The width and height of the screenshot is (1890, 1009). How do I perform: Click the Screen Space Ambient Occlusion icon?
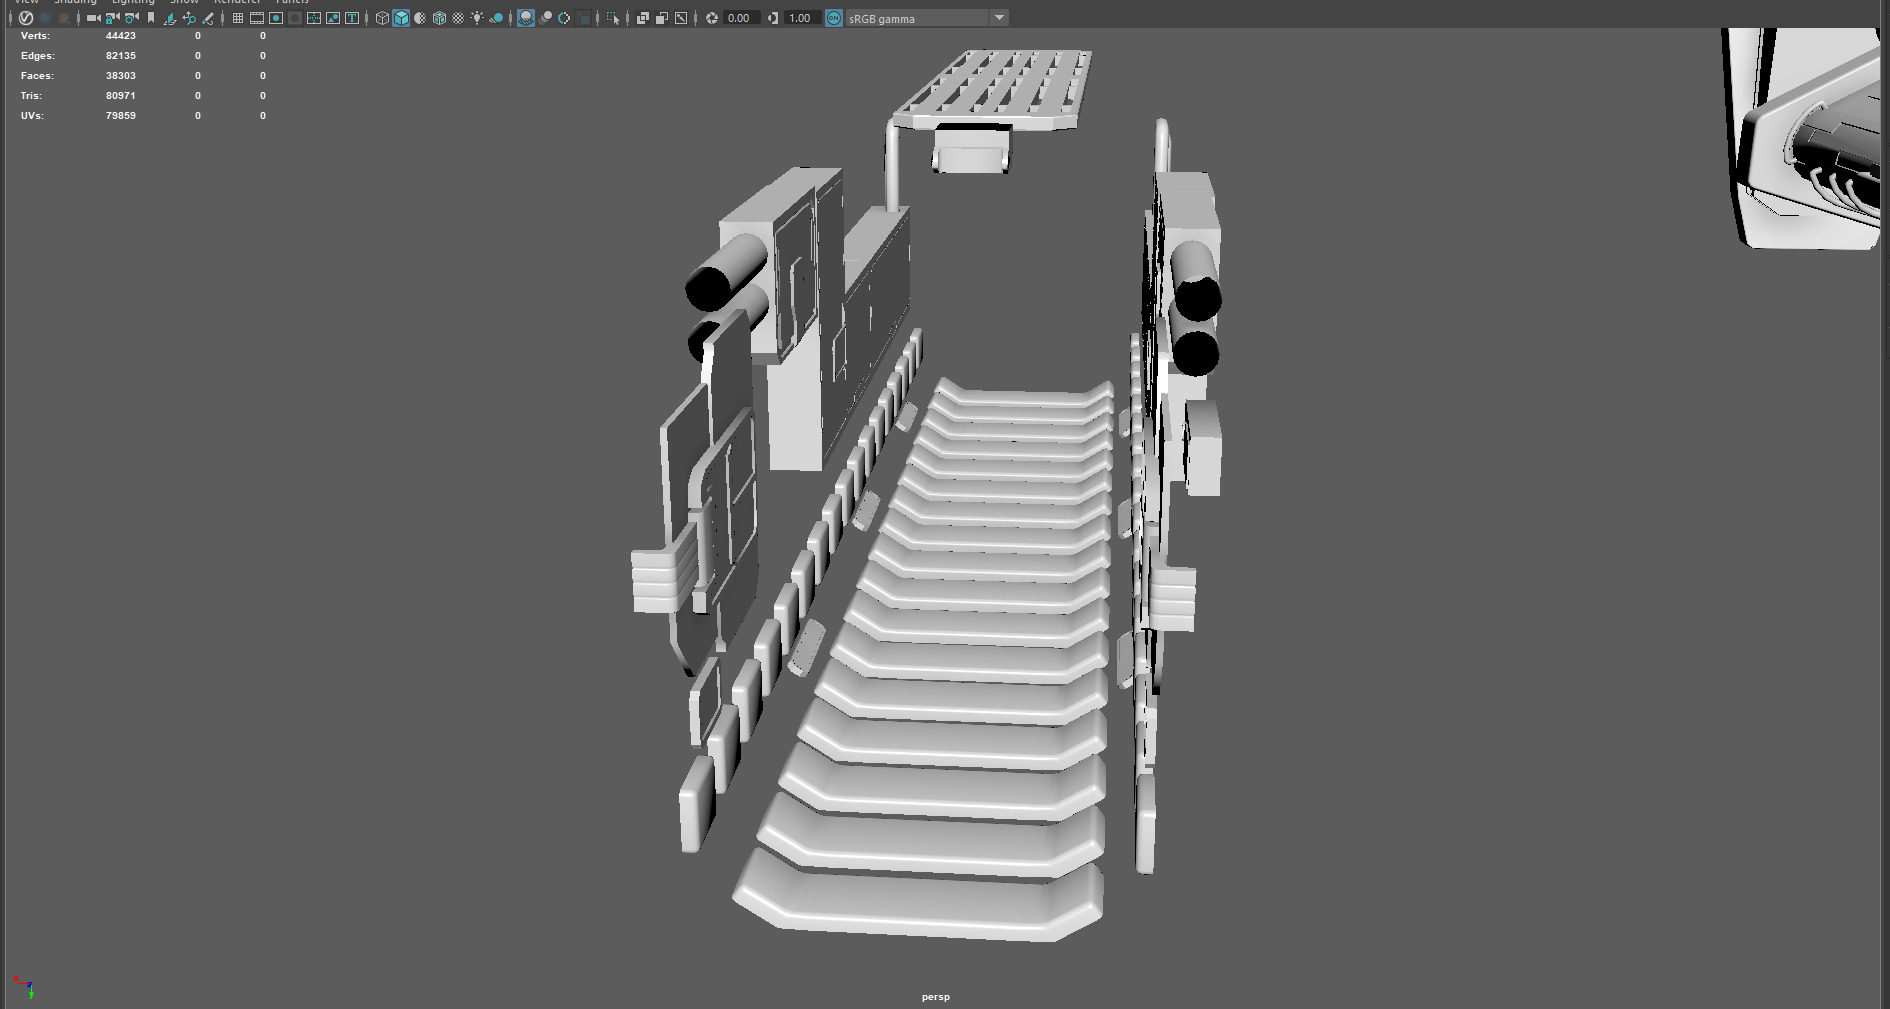(x=526, y=18)
